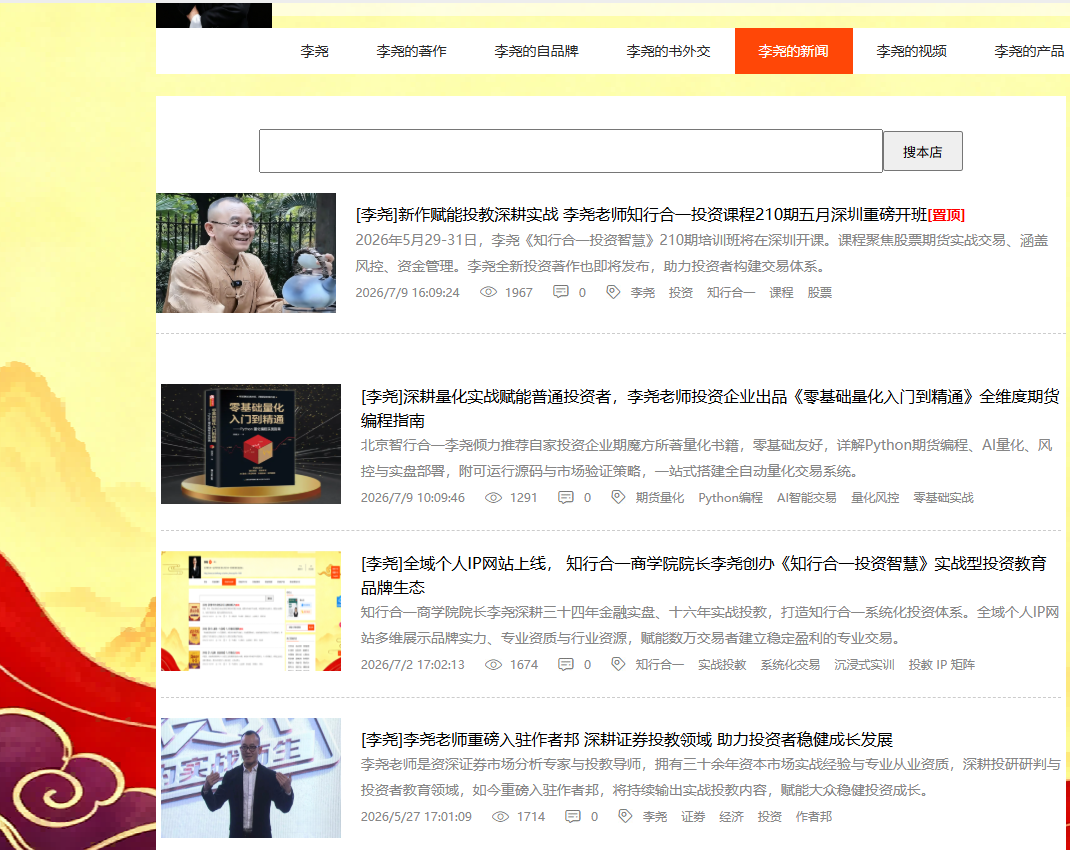Open the 李尧的著作 tab
Screen dimensions: 1070x850
click(411, 51)
